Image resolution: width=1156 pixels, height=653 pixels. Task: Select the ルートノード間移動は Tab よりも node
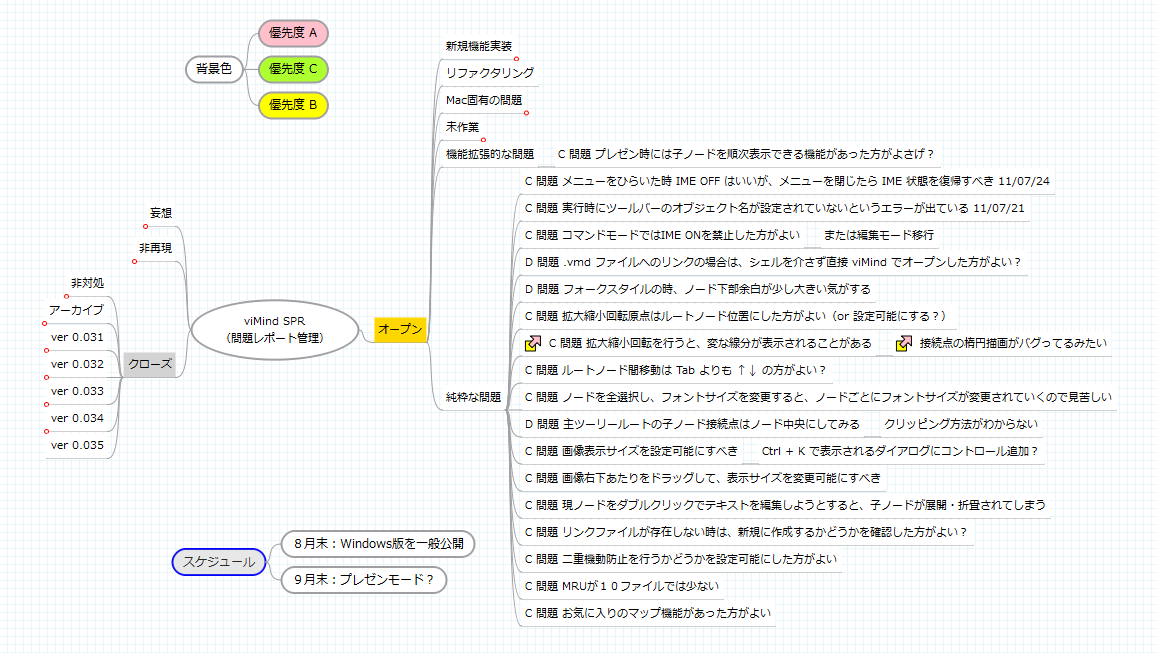pos(675,371)
